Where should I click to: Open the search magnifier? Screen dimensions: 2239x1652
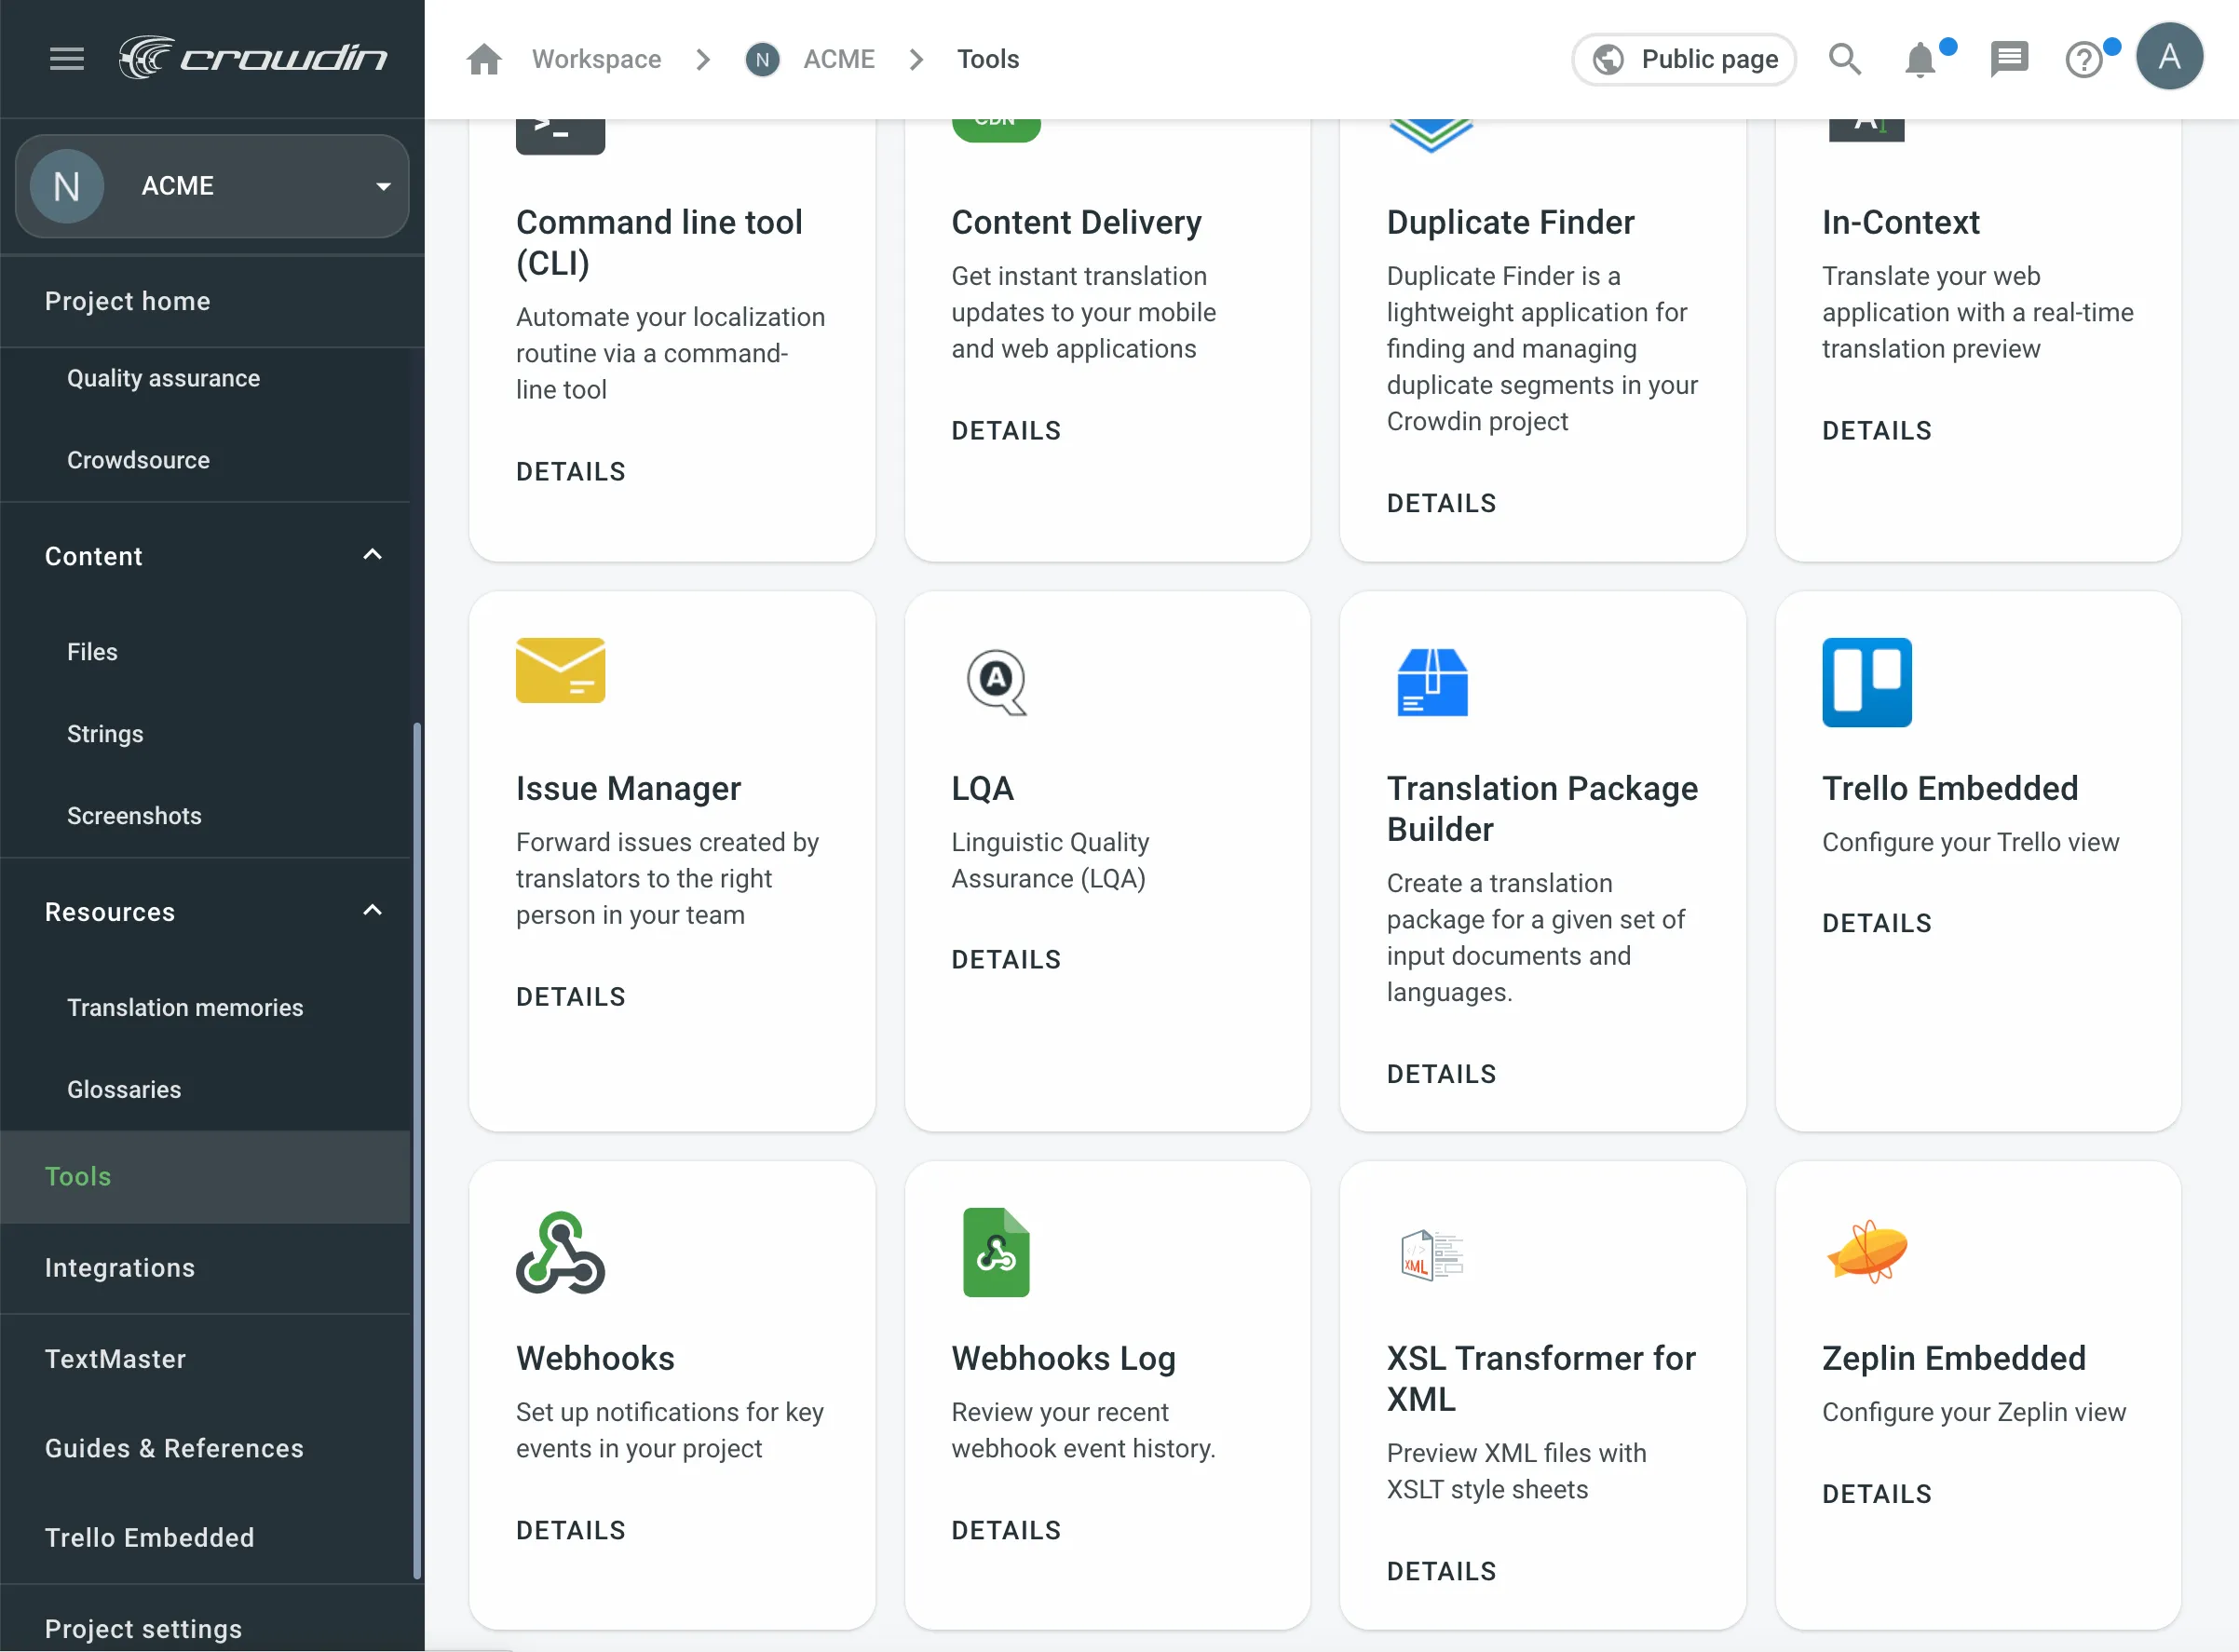click(1845, 59)
